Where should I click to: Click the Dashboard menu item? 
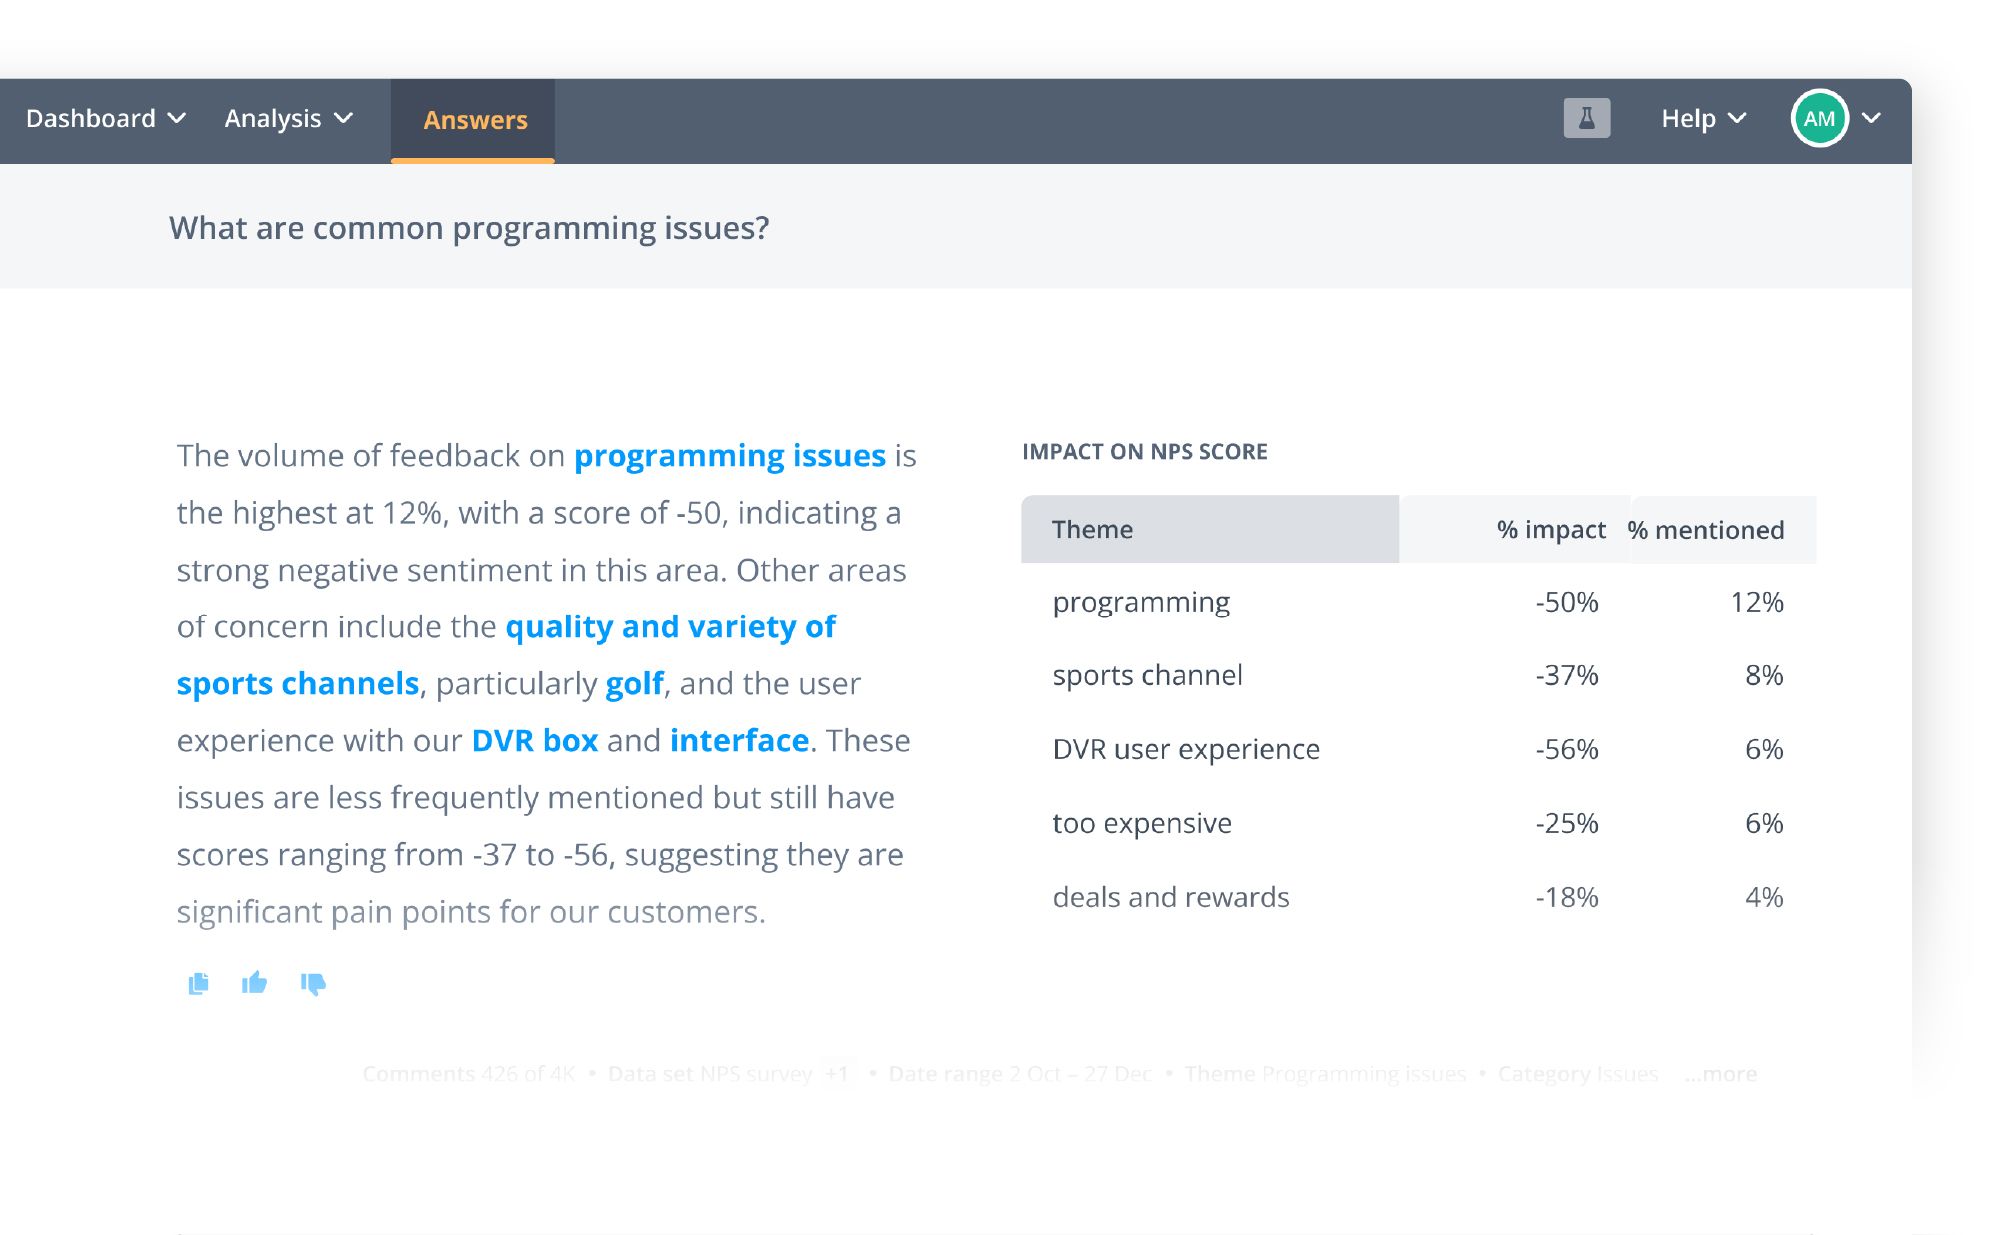click(x=106, y=117)
